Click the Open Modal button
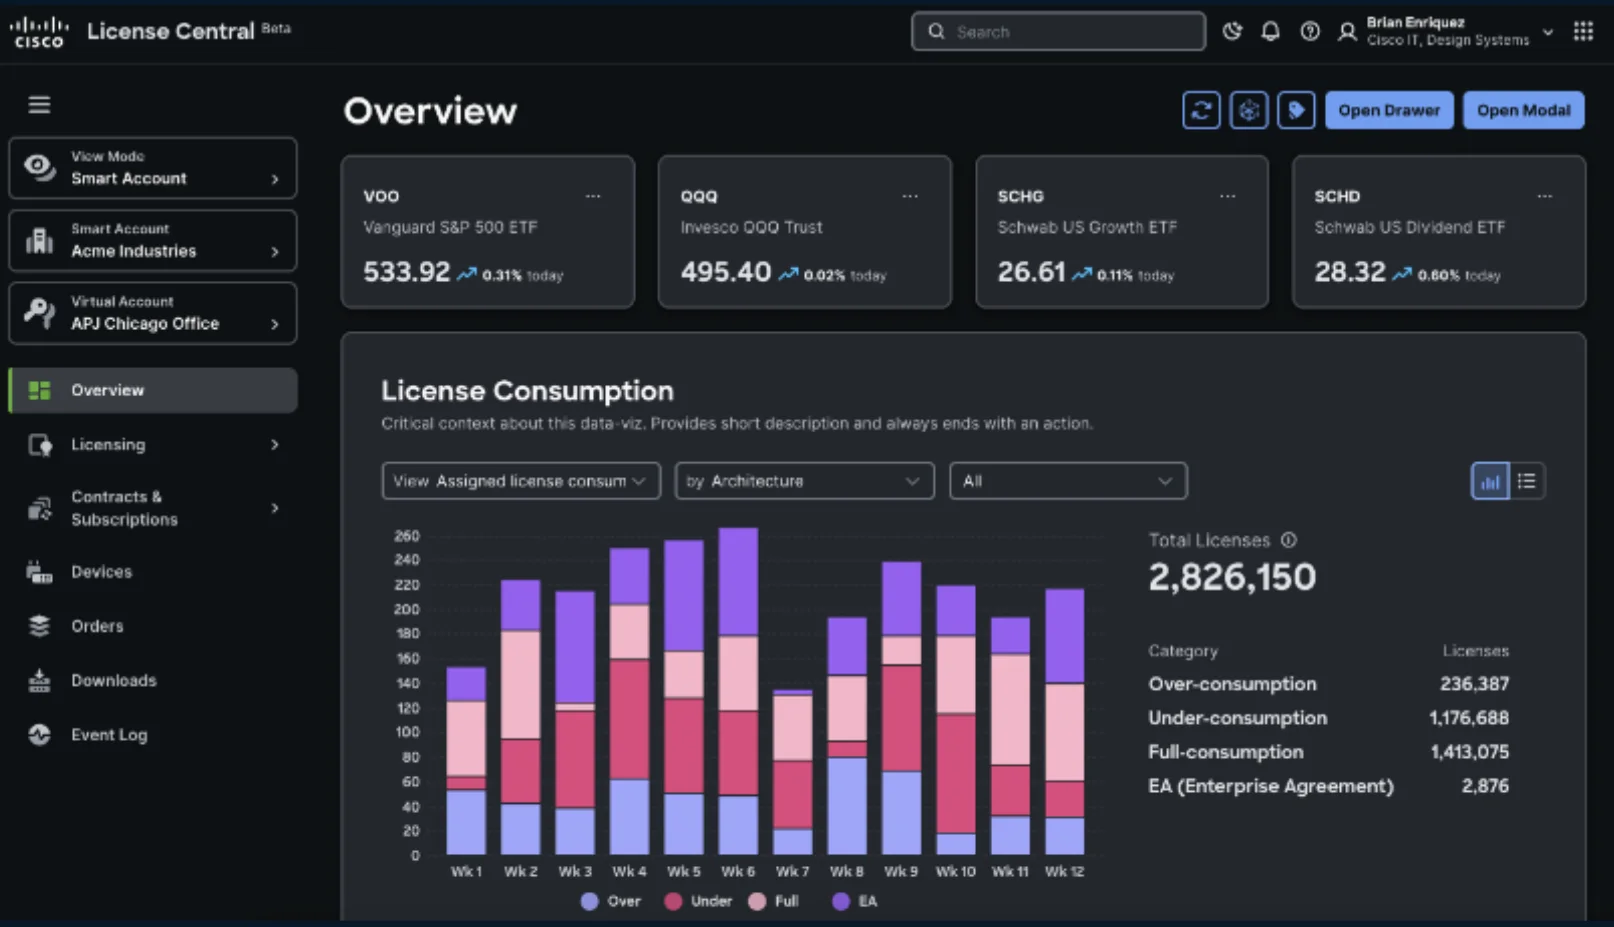Viewport: 1614px width, 927px height. click(1524, 110)
